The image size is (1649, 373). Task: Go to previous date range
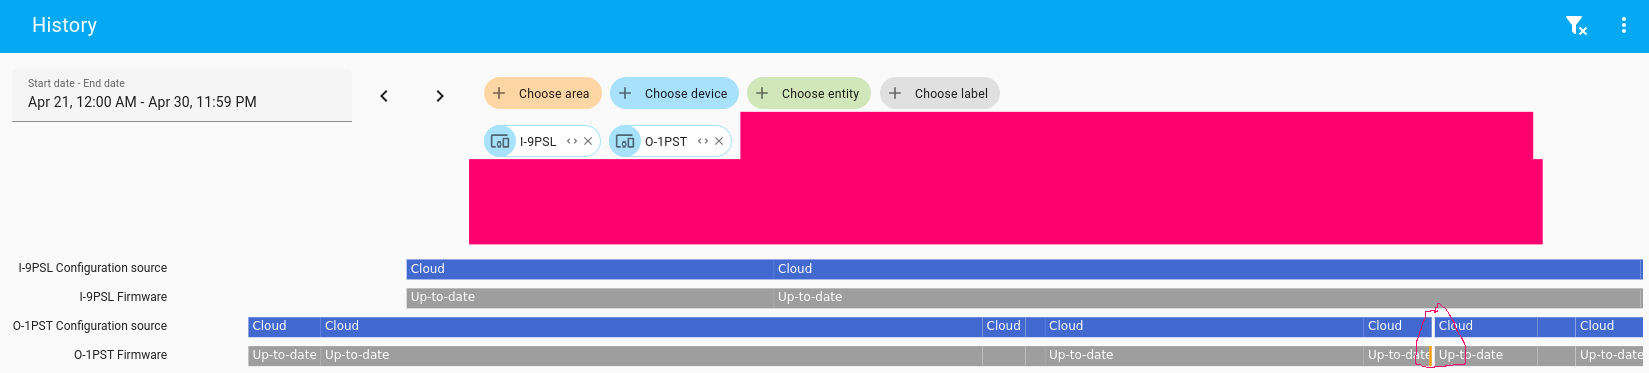point(384,96)
